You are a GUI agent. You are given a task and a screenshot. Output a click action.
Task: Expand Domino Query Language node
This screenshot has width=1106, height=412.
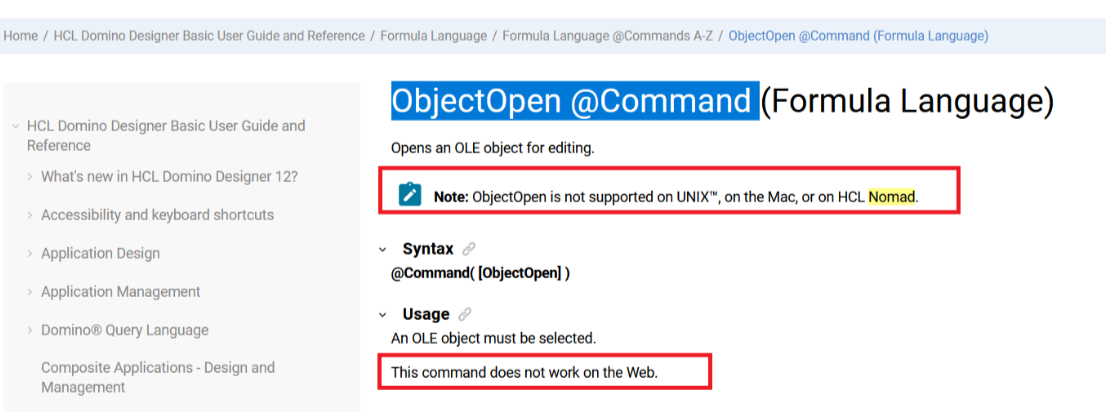point(30,330)
